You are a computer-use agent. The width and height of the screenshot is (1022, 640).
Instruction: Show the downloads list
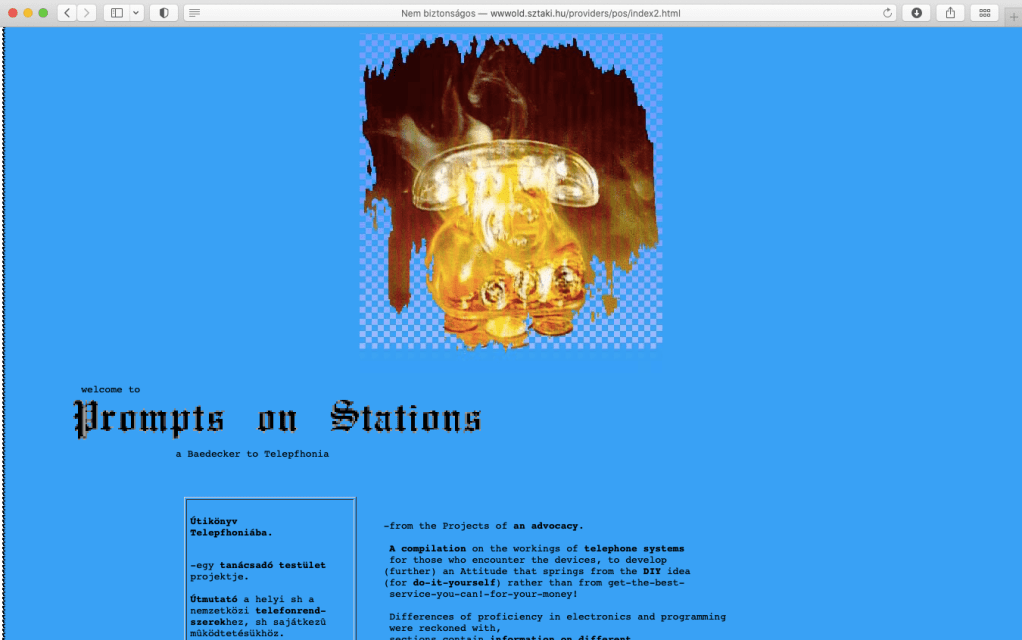916,13
